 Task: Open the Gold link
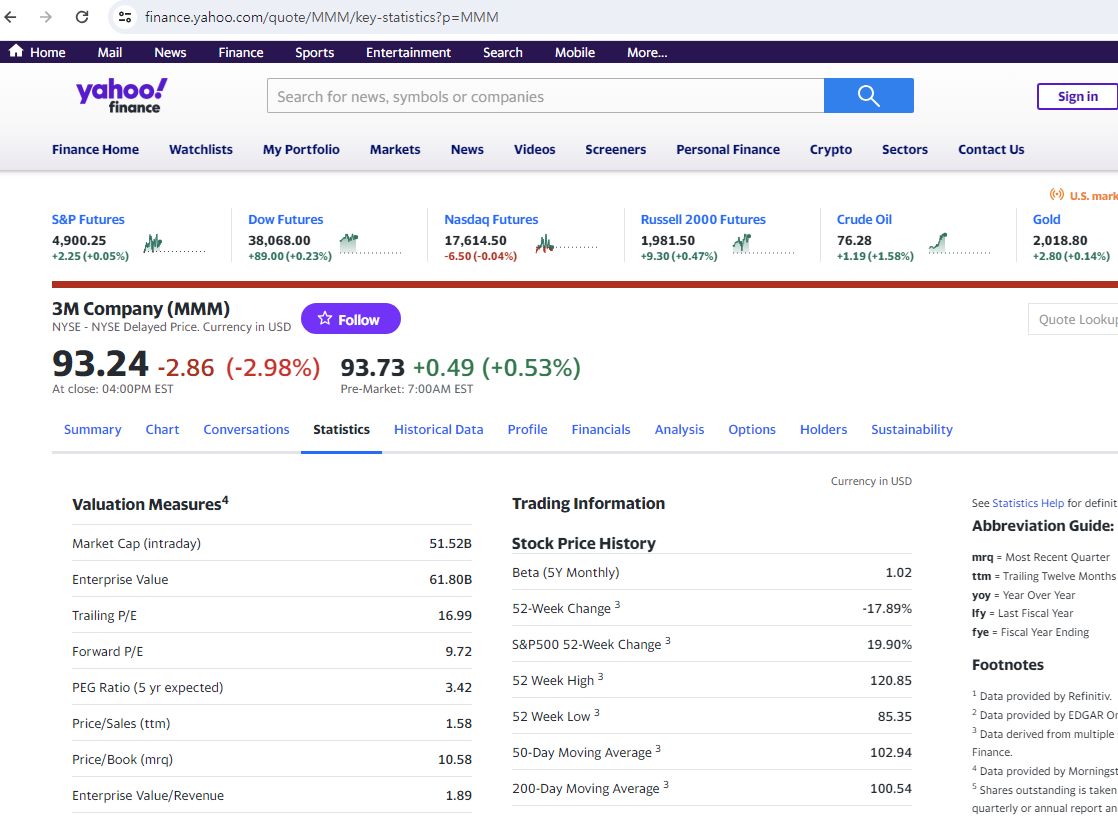click(x=1047, y=220)
